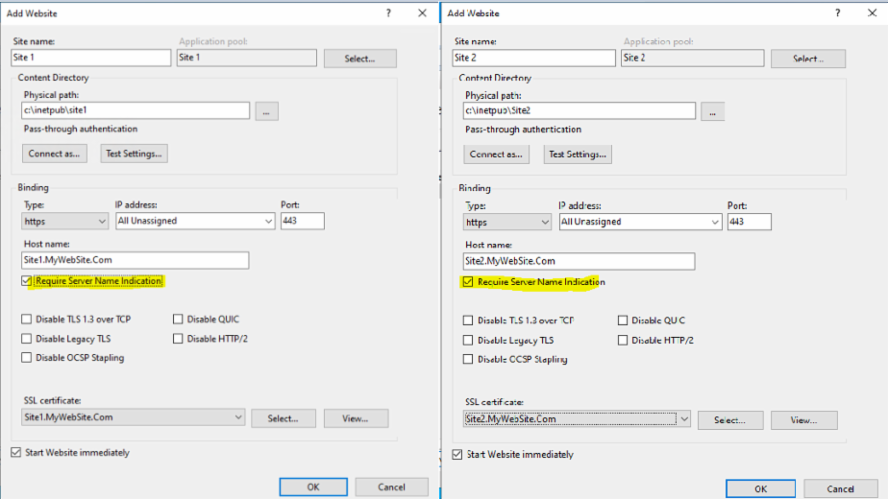Image resolution: width=888 pixels, height=499 pixels.
Task: Click application pool Select button for Site 1
Action: pyautogui.click(x=360, y=58)
